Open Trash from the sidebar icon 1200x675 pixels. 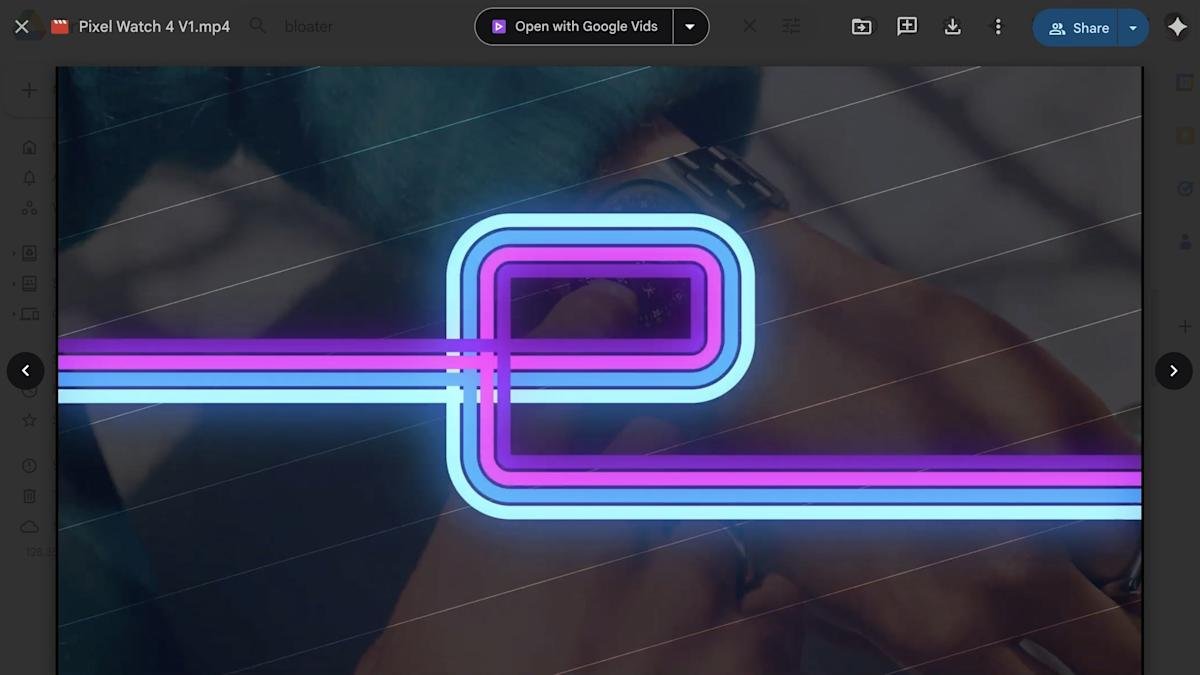(x=29, y=495)
